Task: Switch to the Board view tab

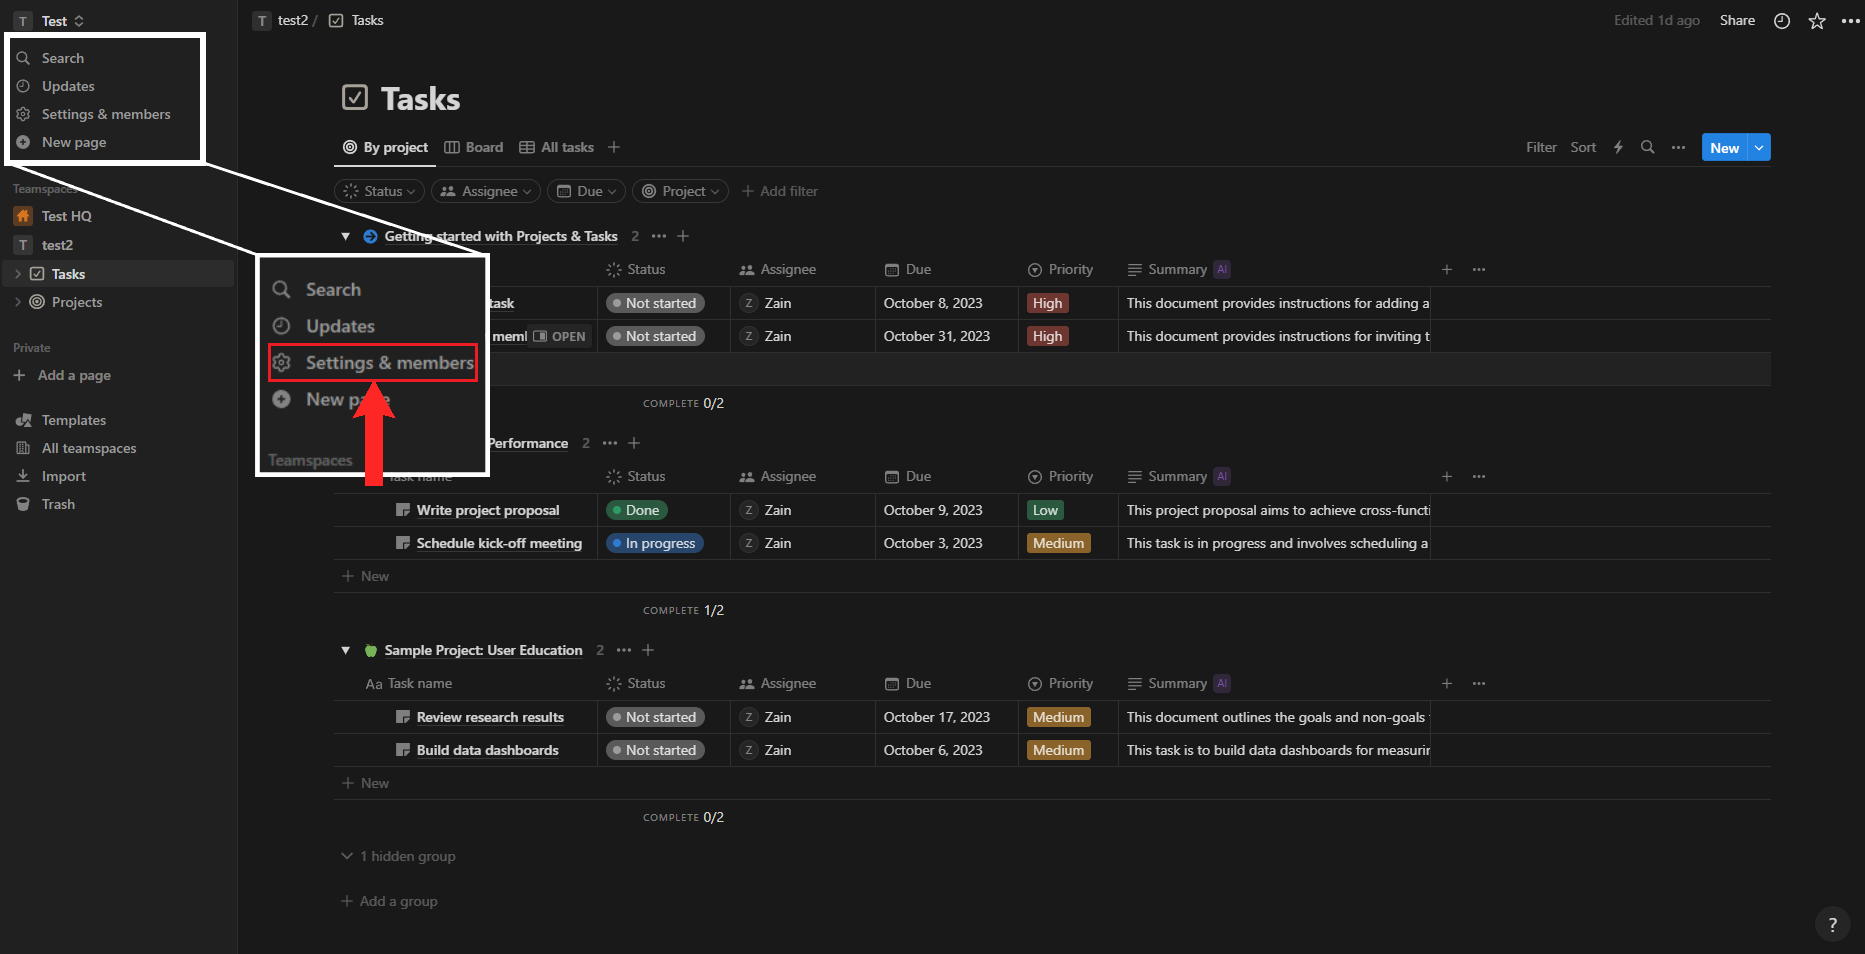Action: [474, 147]
